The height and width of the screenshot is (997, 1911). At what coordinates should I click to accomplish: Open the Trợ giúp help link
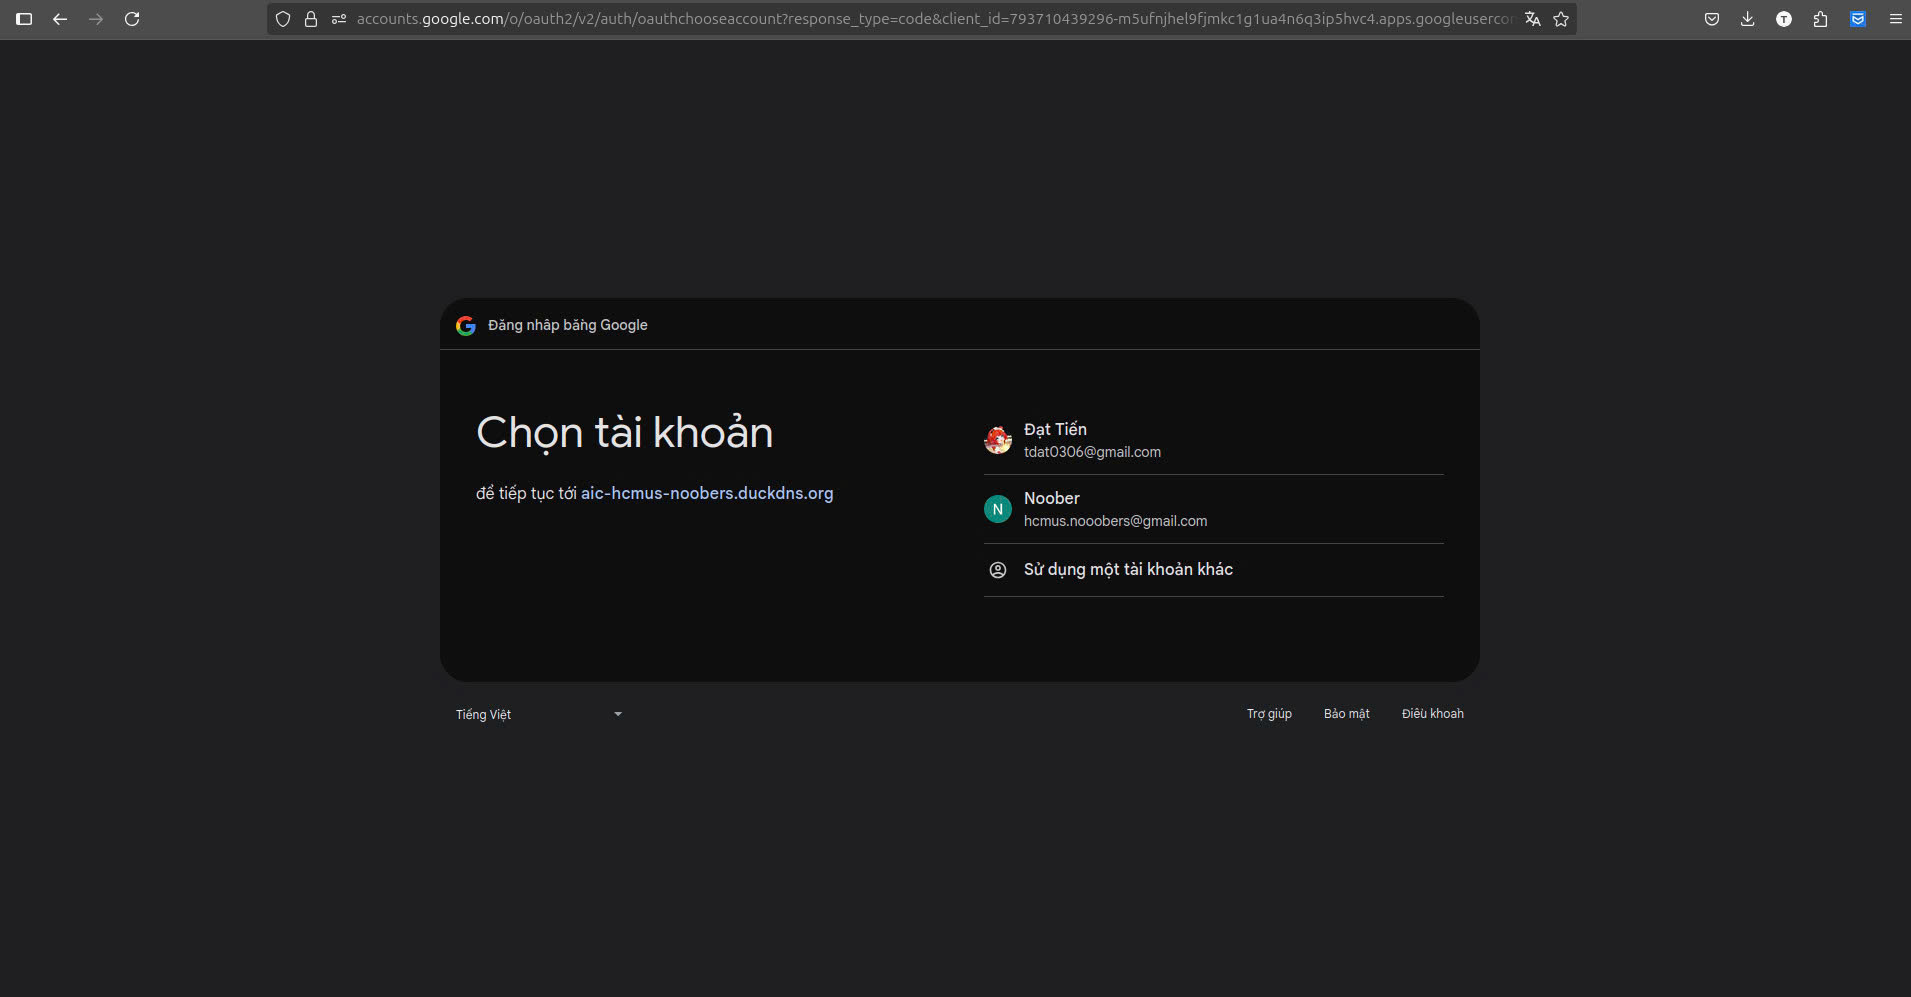coord(1269,714)
